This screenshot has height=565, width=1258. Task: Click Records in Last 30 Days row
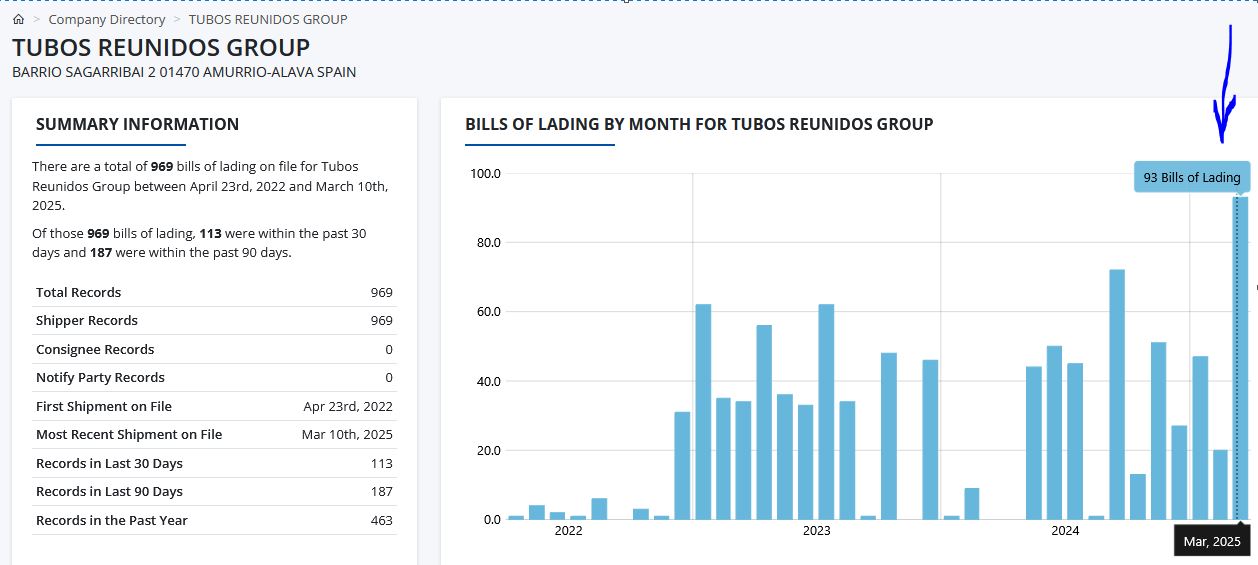214,464
